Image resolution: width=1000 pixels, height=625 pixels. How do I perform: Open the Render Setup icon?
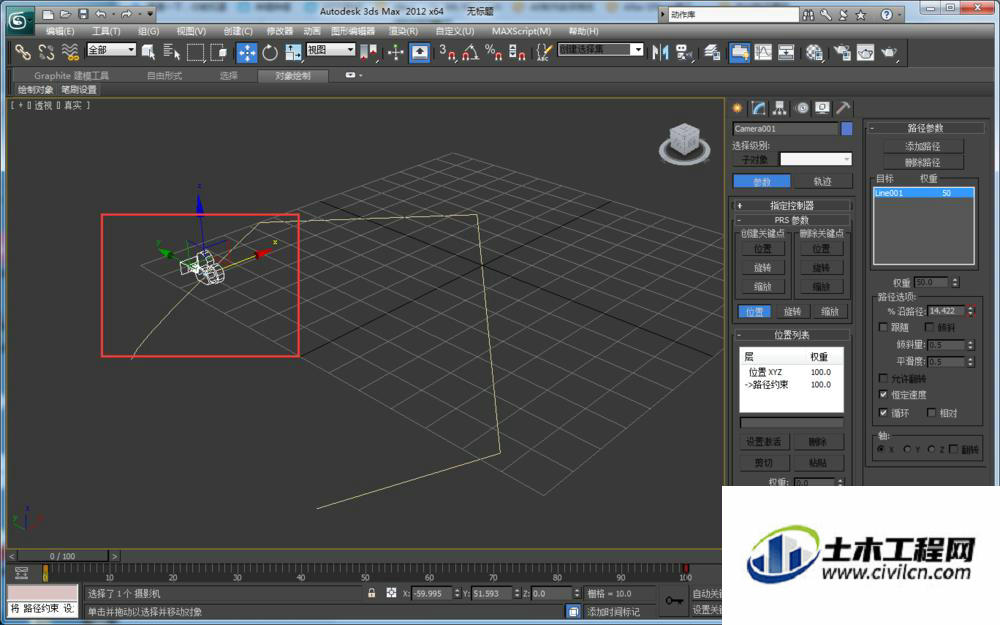pos(842,52)
